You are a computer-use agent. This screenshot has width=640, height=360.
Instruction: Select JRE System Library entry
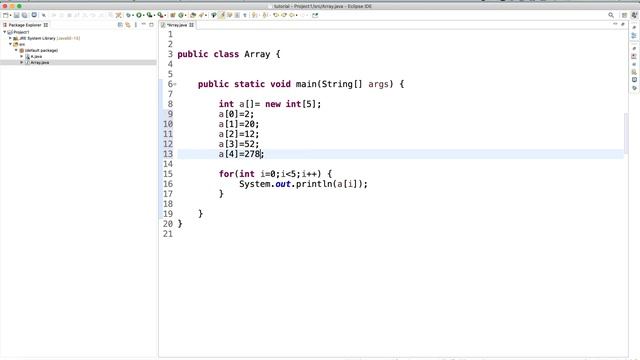(47, 38)
